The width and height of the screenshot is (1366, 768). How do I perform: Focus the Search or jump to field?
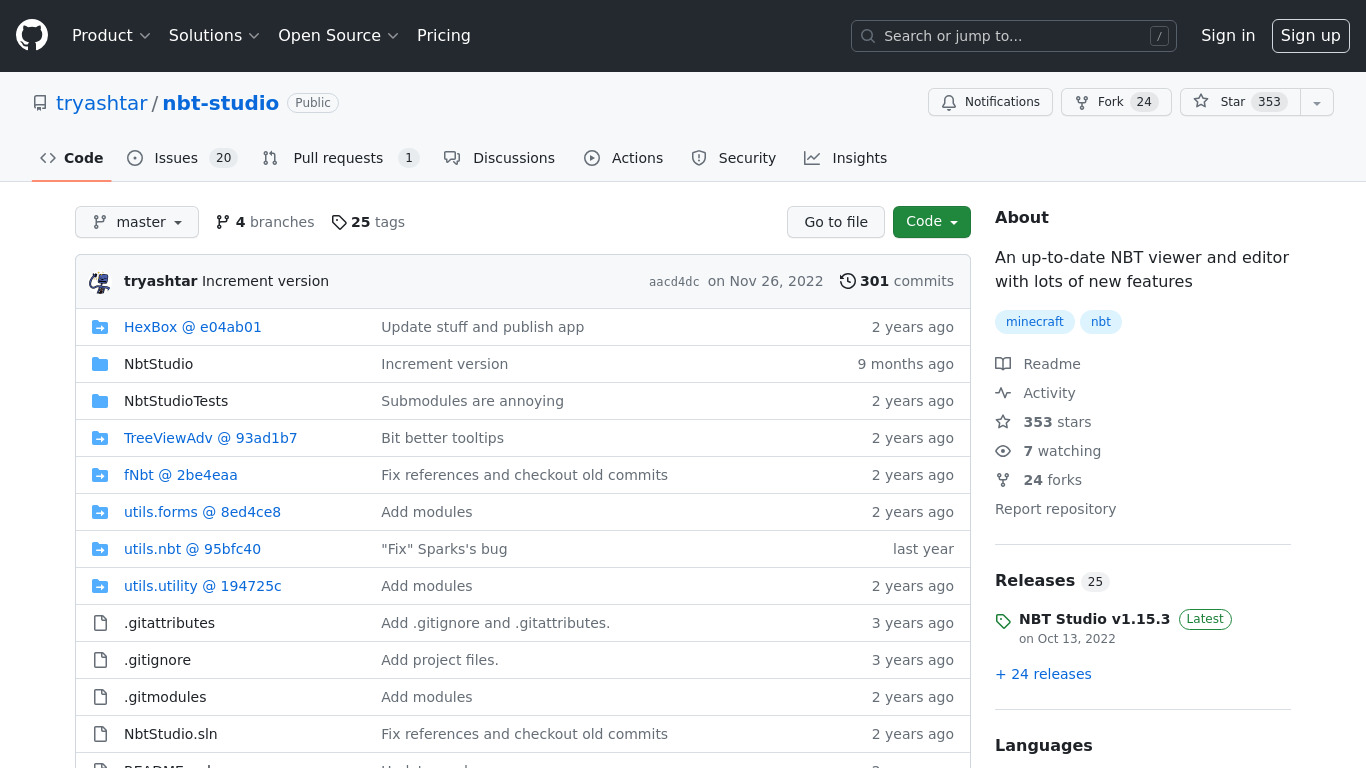tap(1013, 36)
